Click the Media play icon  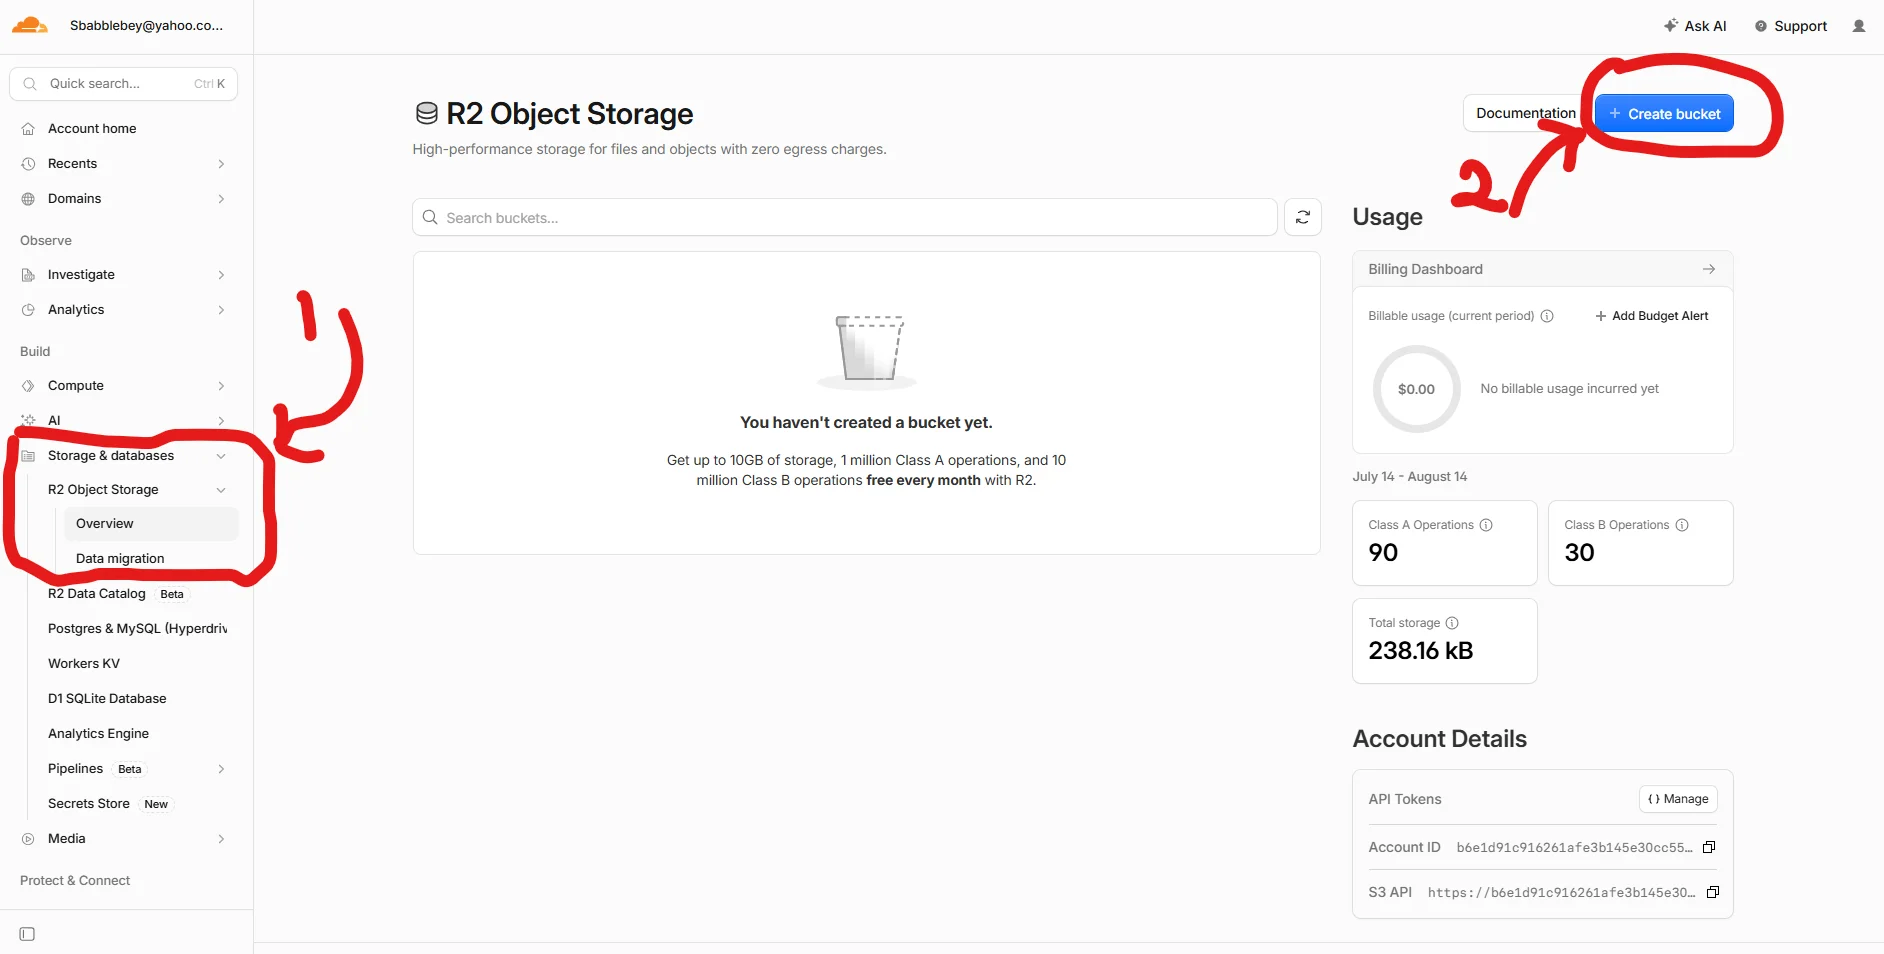point(28,839)
